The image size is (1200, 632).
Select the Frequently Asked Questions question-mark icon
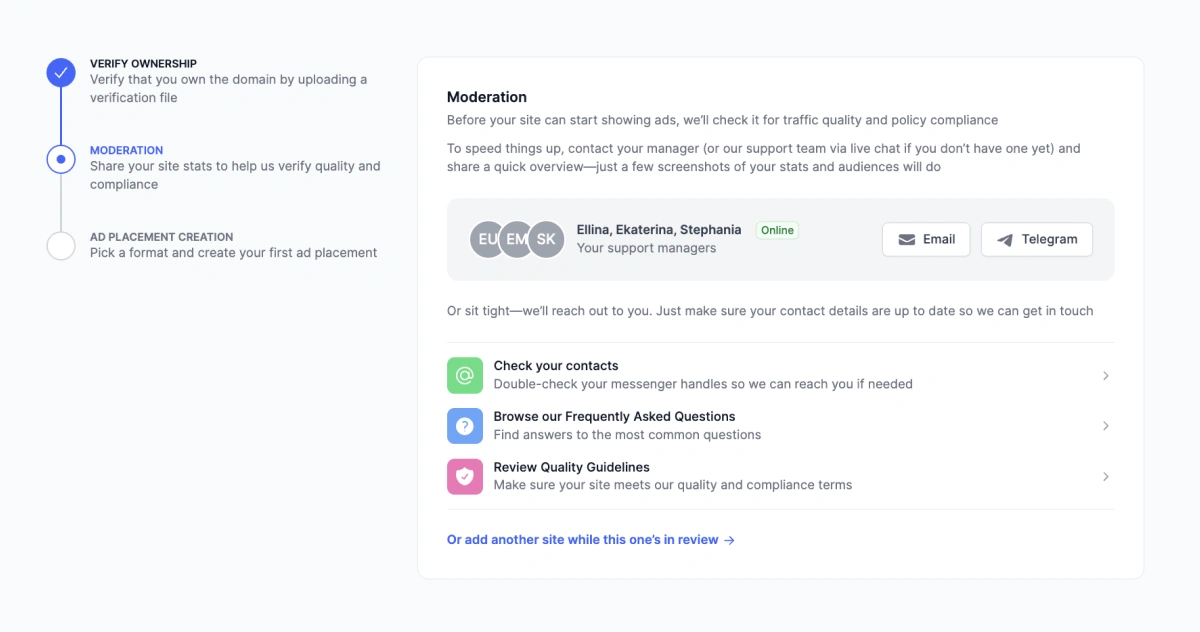(464, 426)
